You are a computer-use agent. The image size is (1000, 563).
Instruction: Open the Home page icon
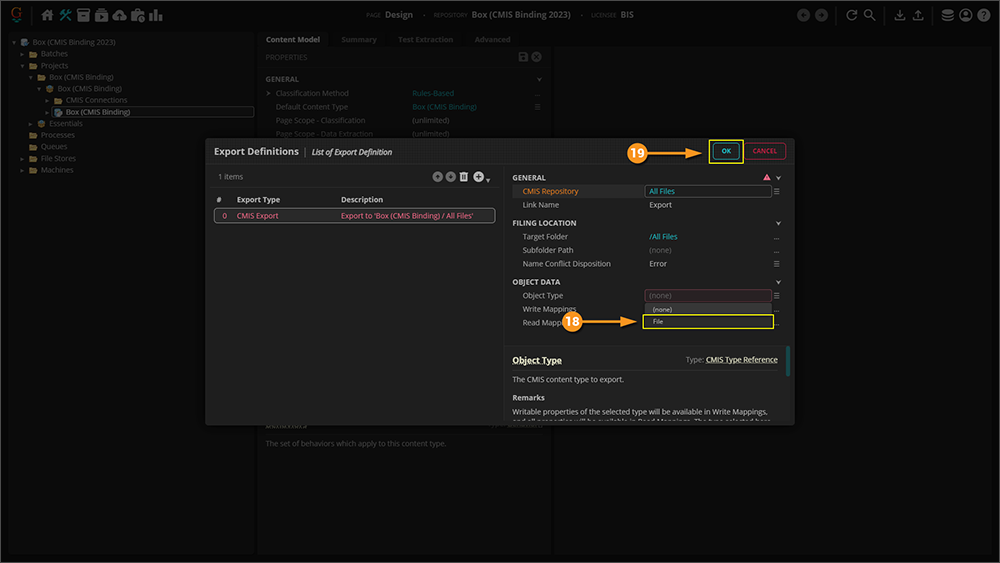click(47, 15)
